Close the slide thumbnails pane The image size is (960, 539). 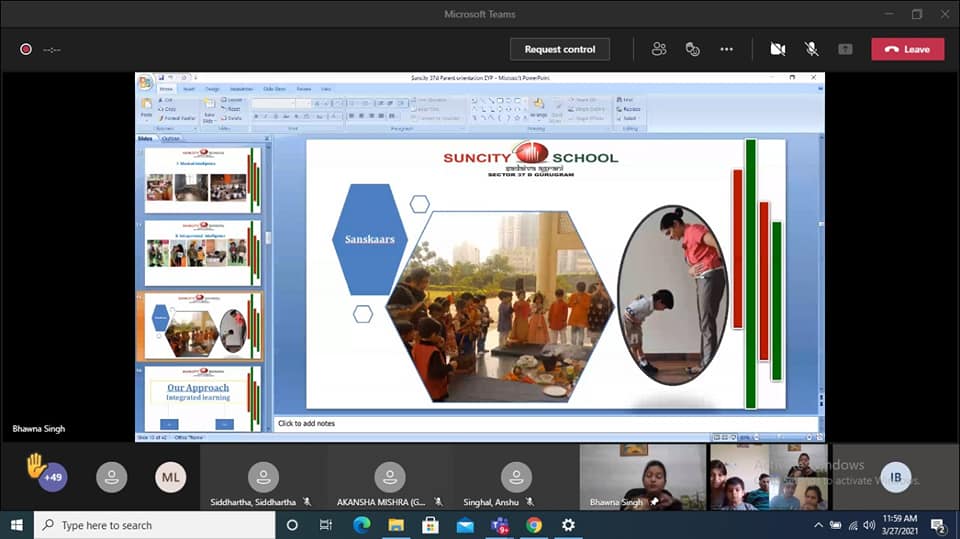pyautogui.click(x=267, y=138)
